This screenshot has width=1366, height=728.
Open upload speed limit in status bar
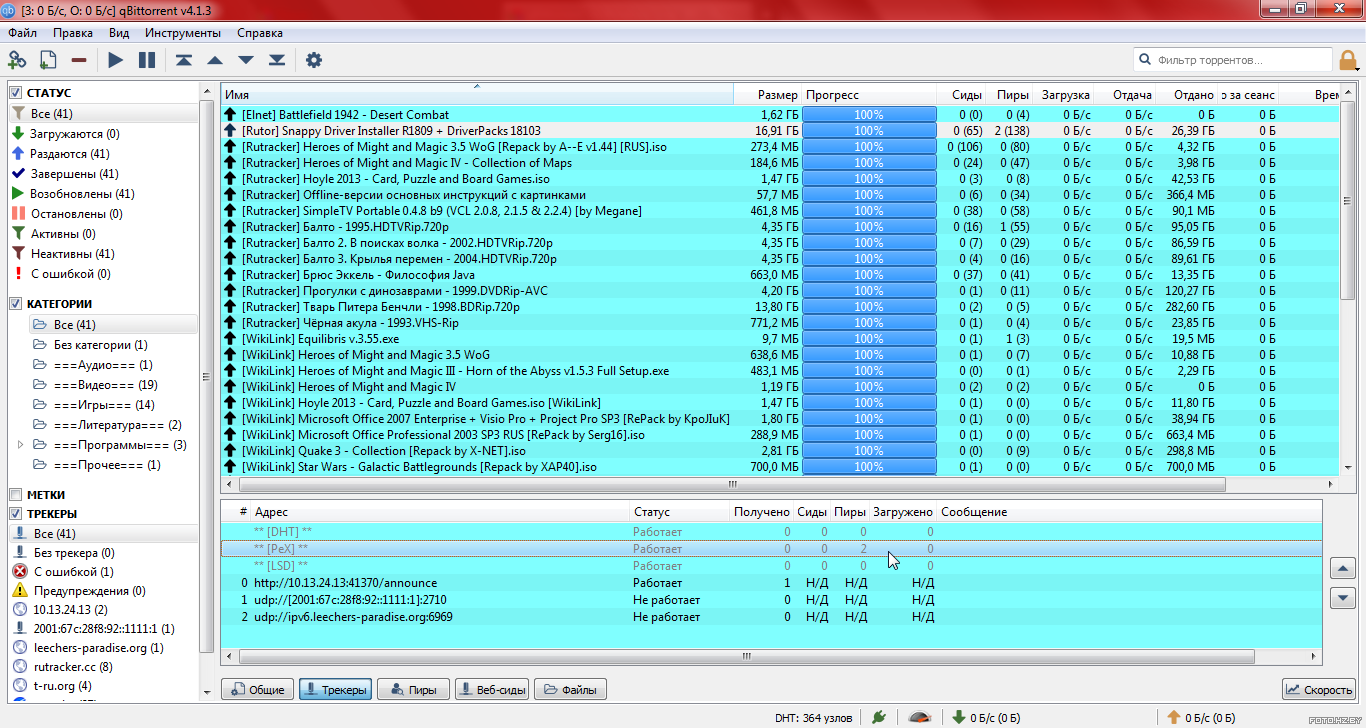click(x=1201, y=717)
